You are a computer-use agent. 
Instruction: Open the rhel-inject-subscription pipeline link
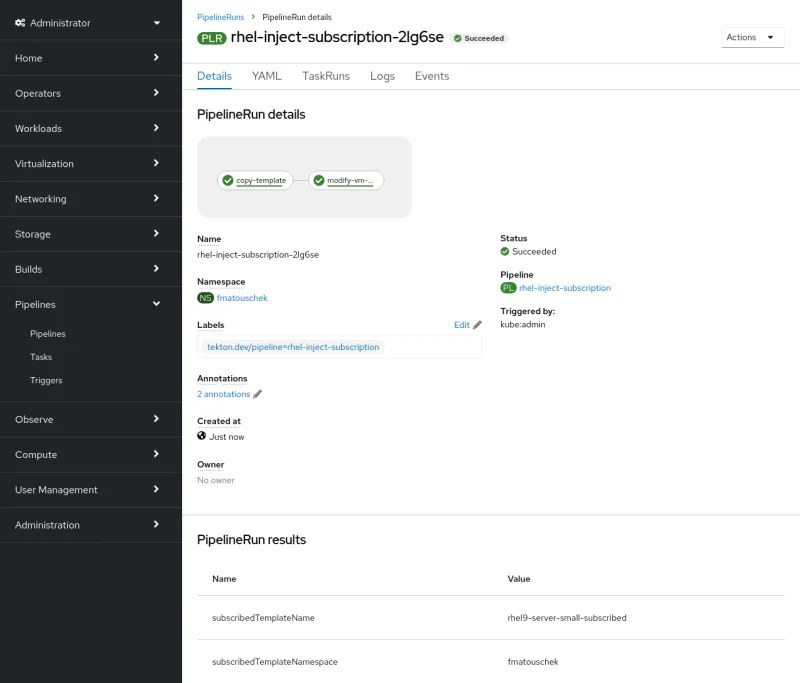click(x=564, y=288)
